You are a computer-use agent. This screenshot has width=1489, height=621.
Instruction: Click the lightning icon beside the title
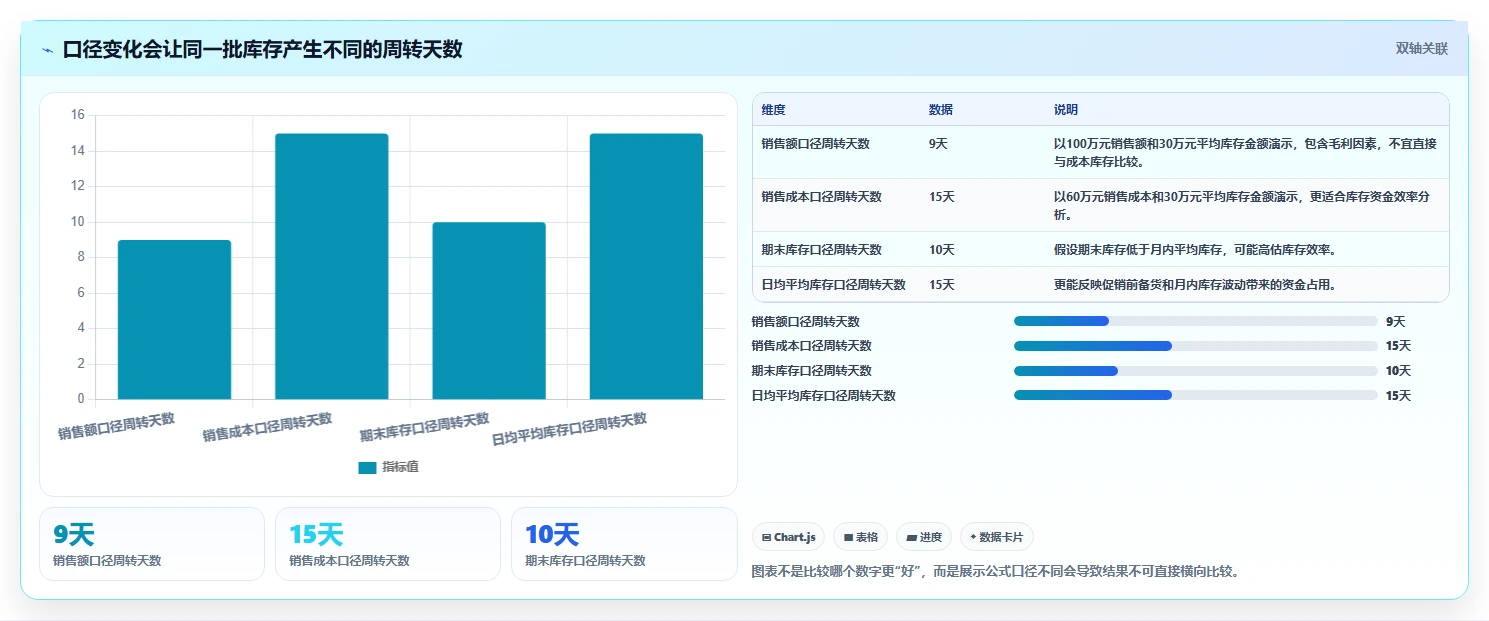click(48, 50)
